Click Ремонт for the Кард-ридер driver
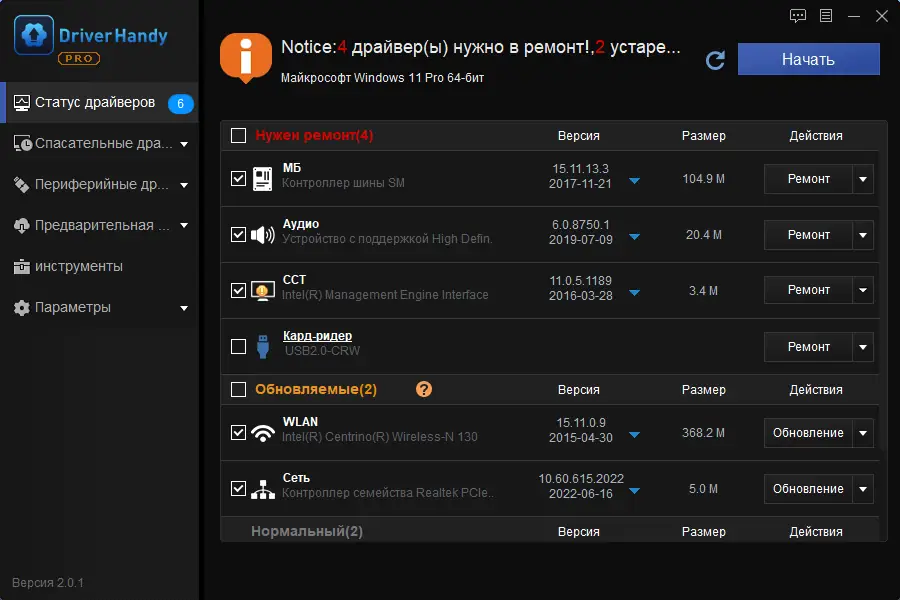Image resolution: width=900 pixels, height=600 pixels. point(808,347)
